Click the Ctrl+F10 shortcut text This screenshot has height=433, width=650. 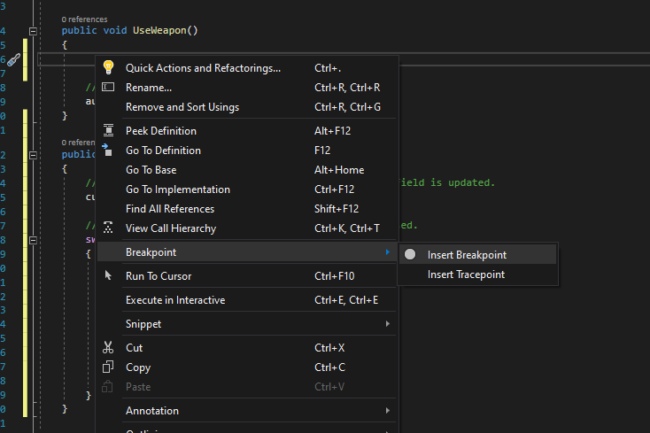334,276
